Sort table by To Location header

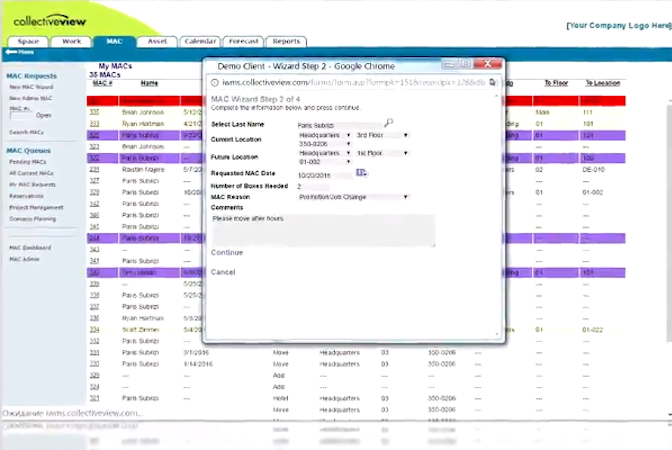pos(603,83)
